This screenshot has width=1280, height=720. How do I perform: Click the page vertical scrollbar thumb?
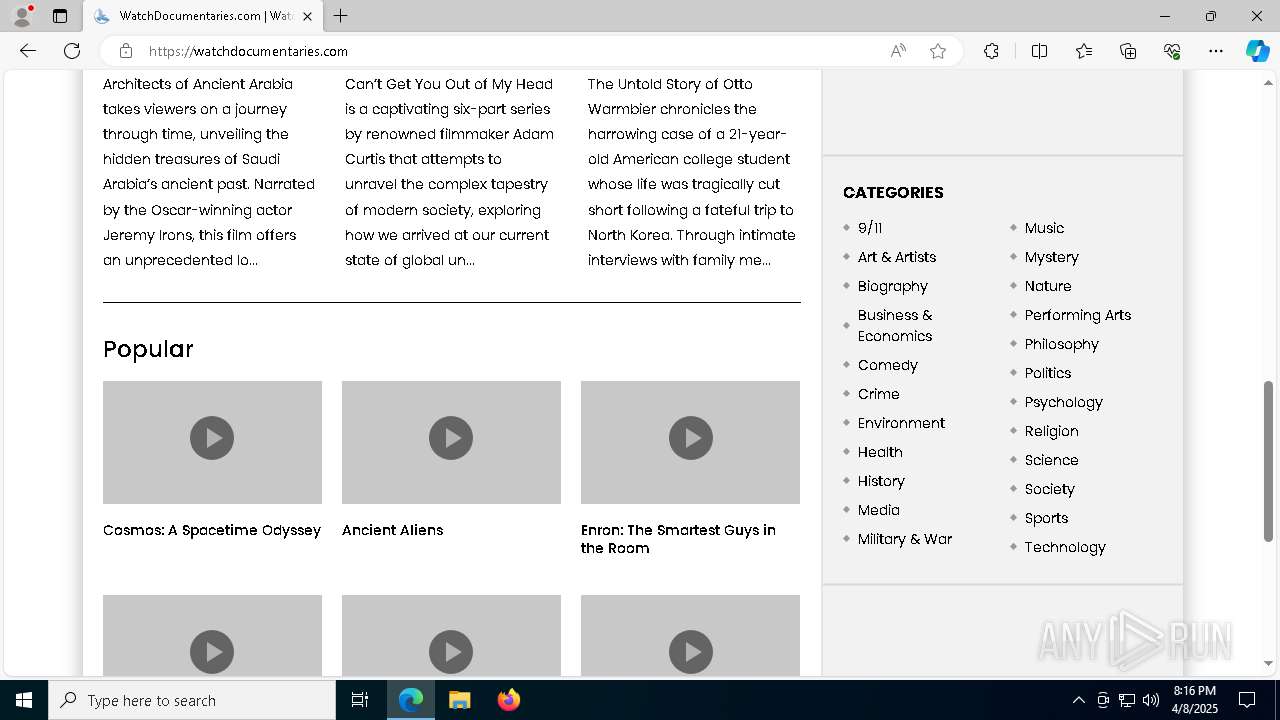[x=1268, y=461]
